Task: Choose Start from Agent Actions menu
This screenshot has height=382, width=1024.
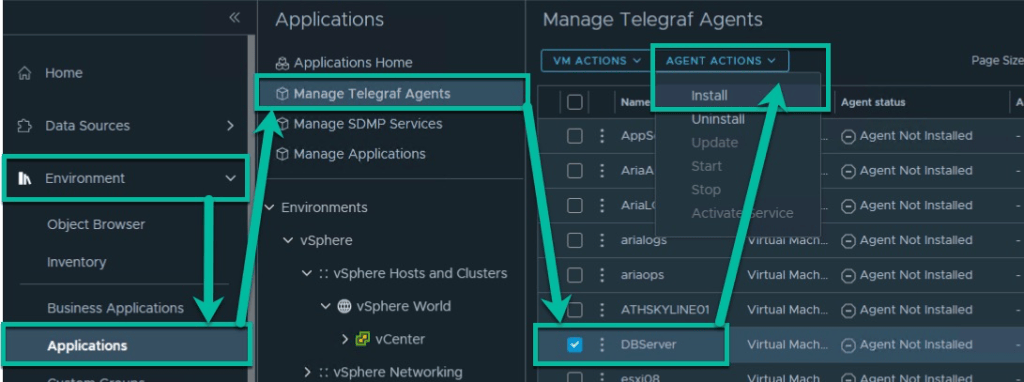Action: click(x=706, y=167)
